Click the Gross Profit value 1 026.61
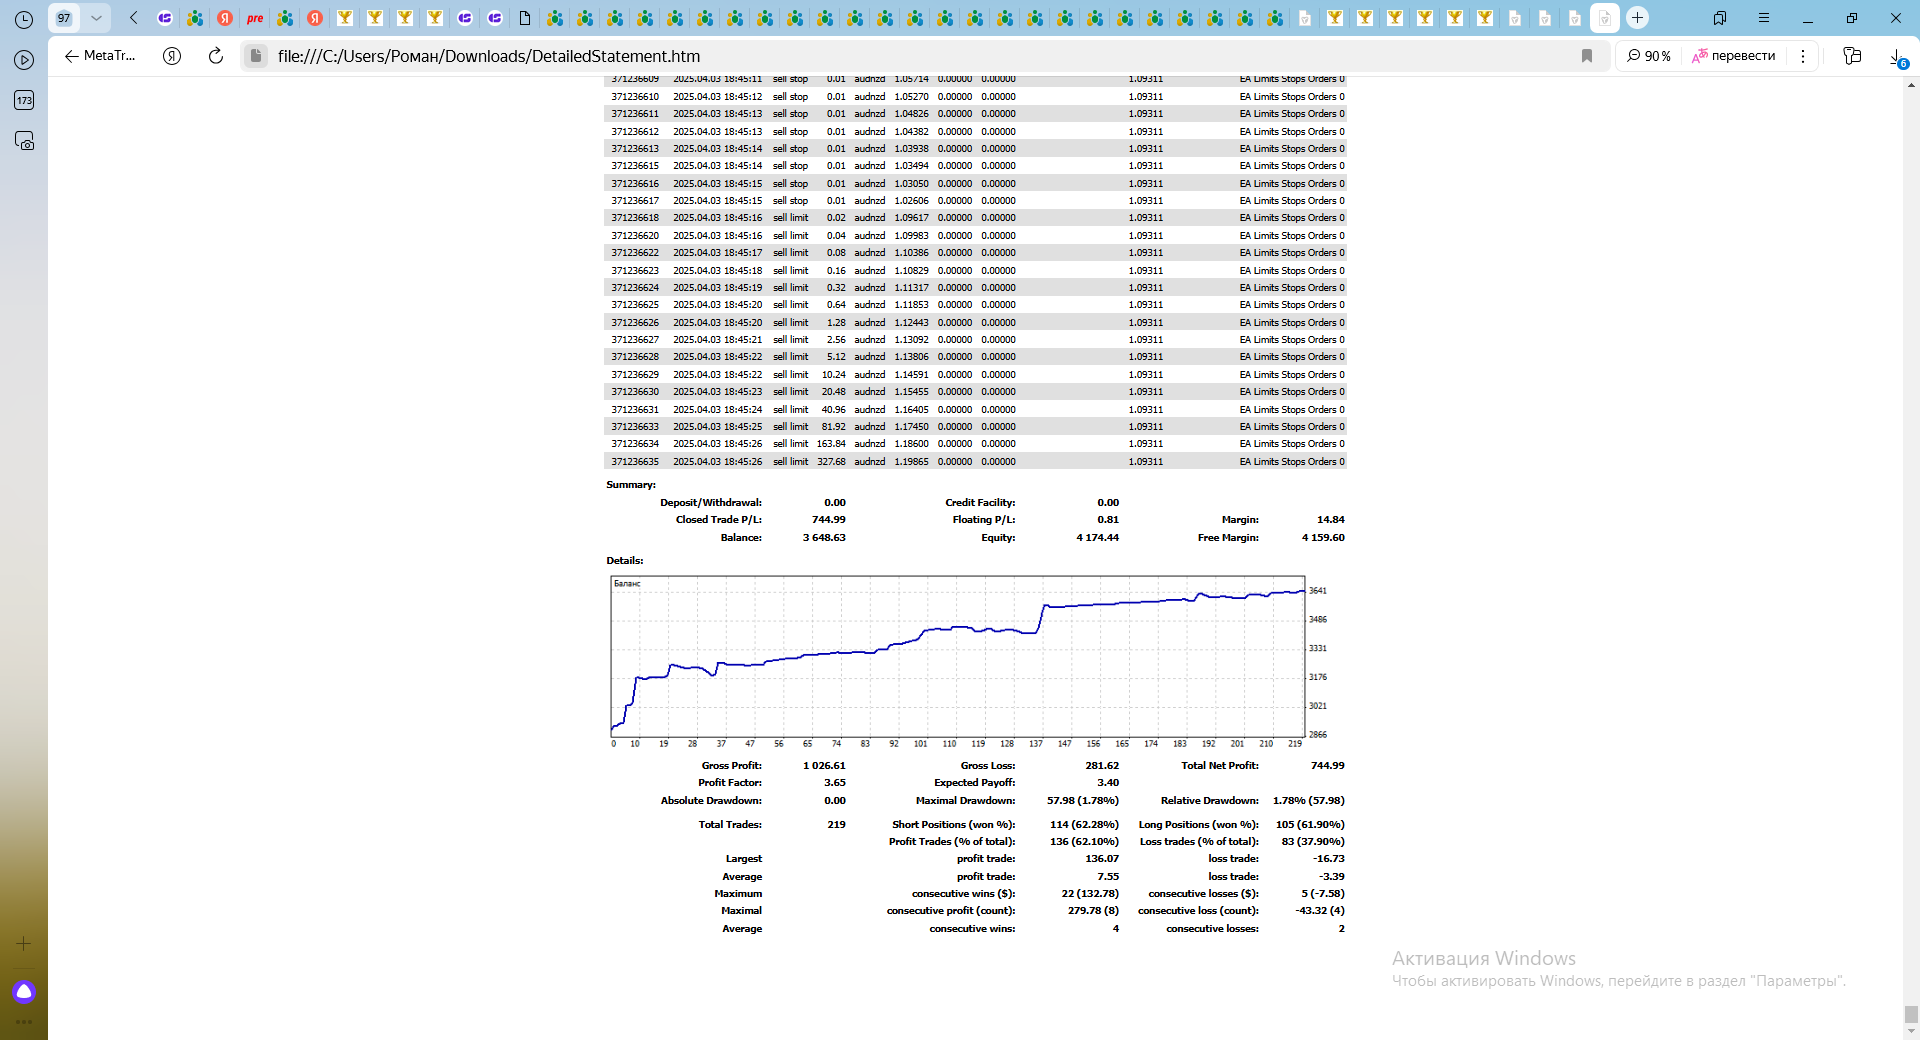The height and width of the screenshot is (1040, 1920). pos(824,766)
